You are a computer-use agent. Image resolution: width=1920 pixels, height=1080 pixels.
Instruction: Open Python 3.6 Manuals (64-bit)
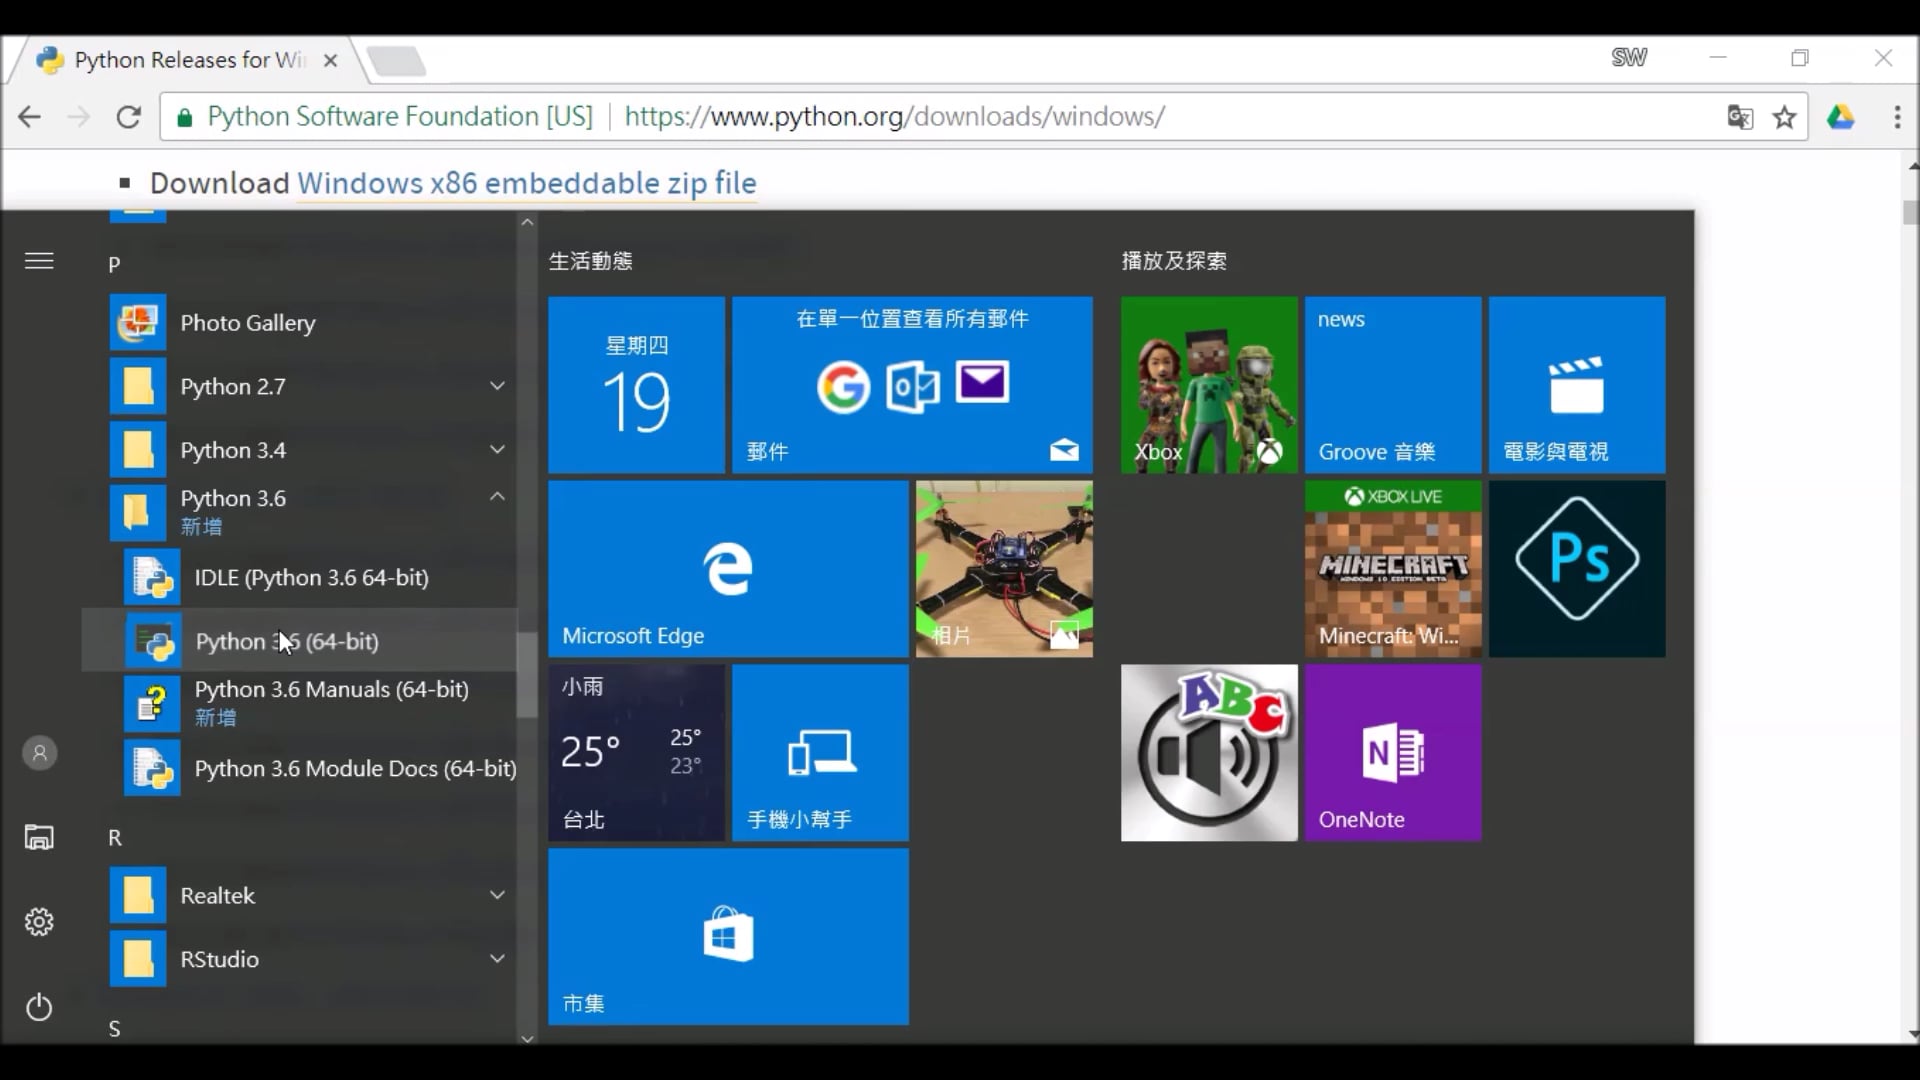(331, 689)
